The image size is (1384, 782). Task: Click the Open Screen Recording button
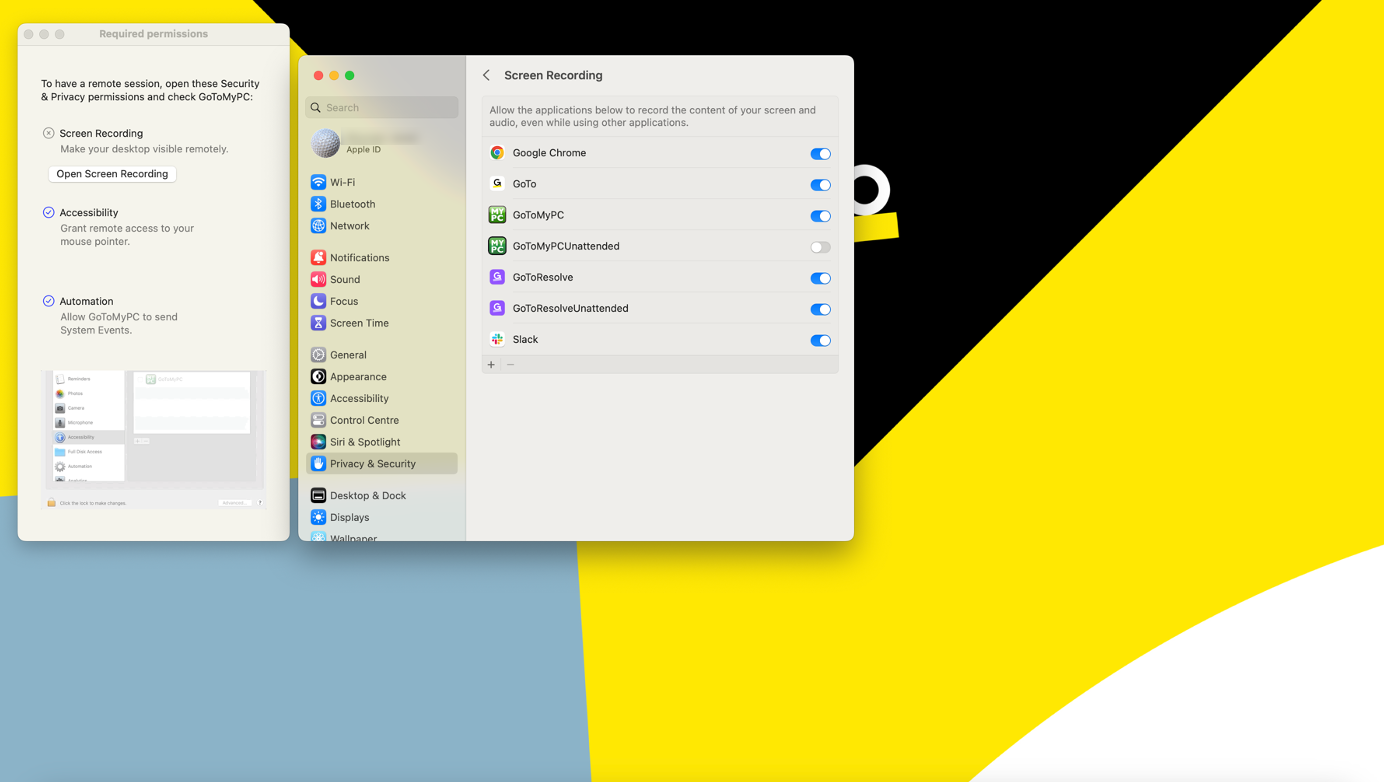112,174
